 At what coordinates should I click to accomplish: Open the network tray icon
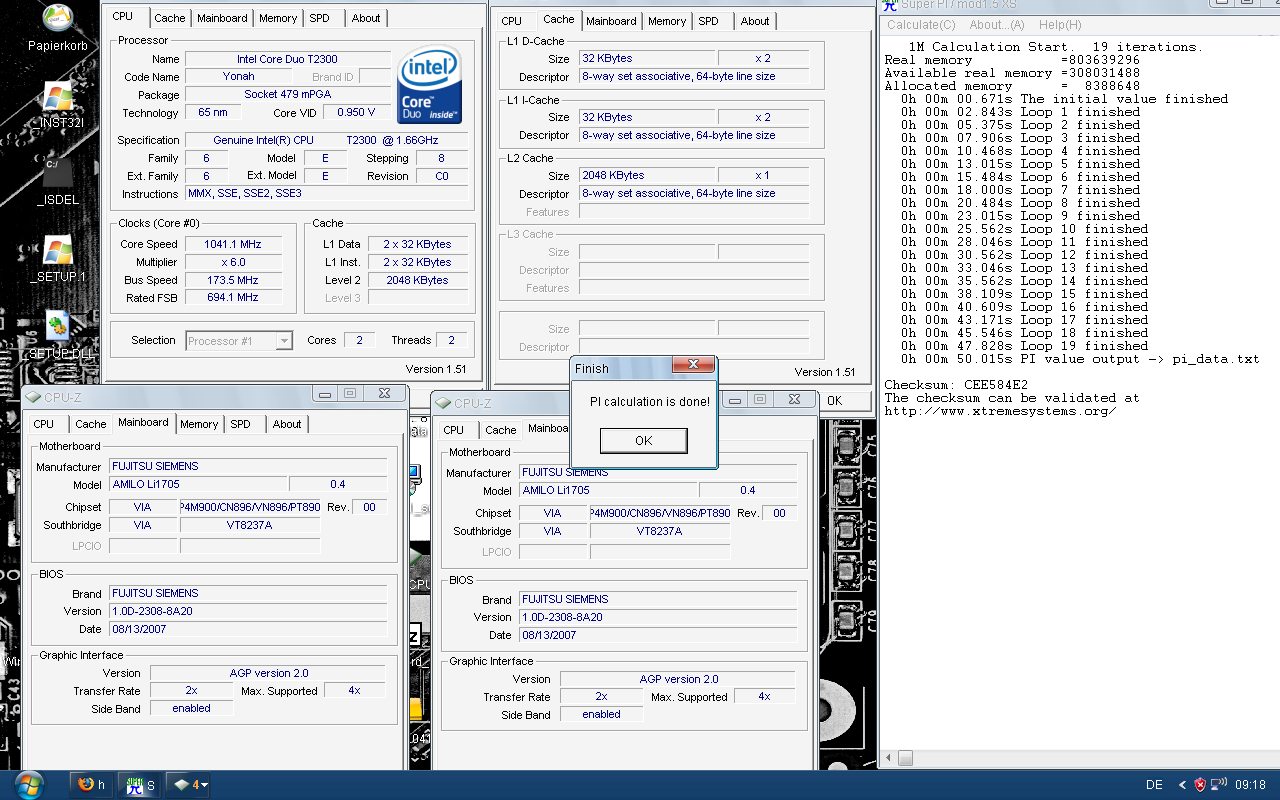tap(1218, 785)
